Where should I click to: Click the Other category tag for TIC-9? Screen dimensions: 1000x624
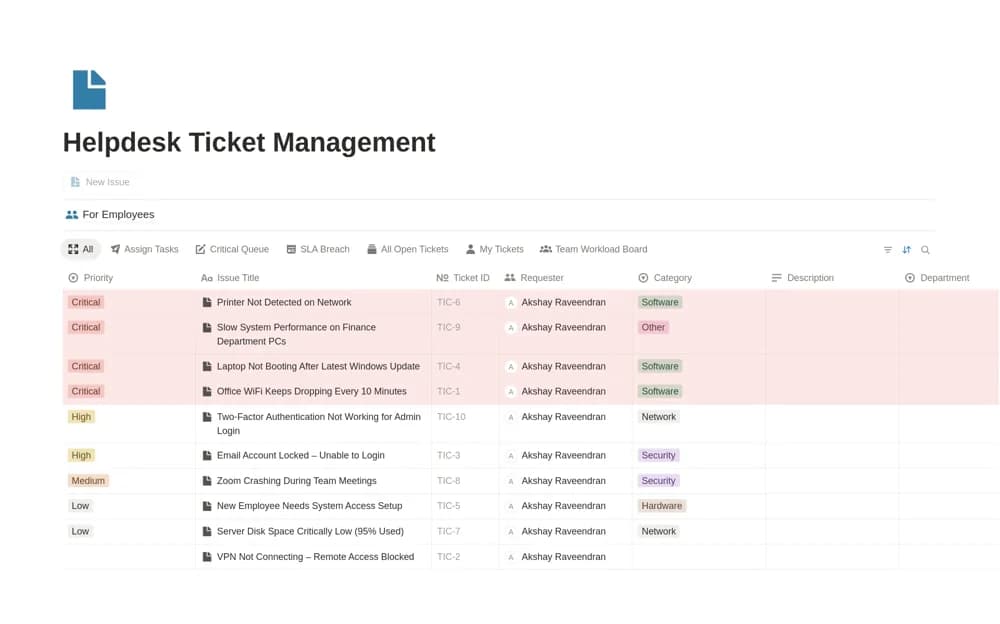653,327
